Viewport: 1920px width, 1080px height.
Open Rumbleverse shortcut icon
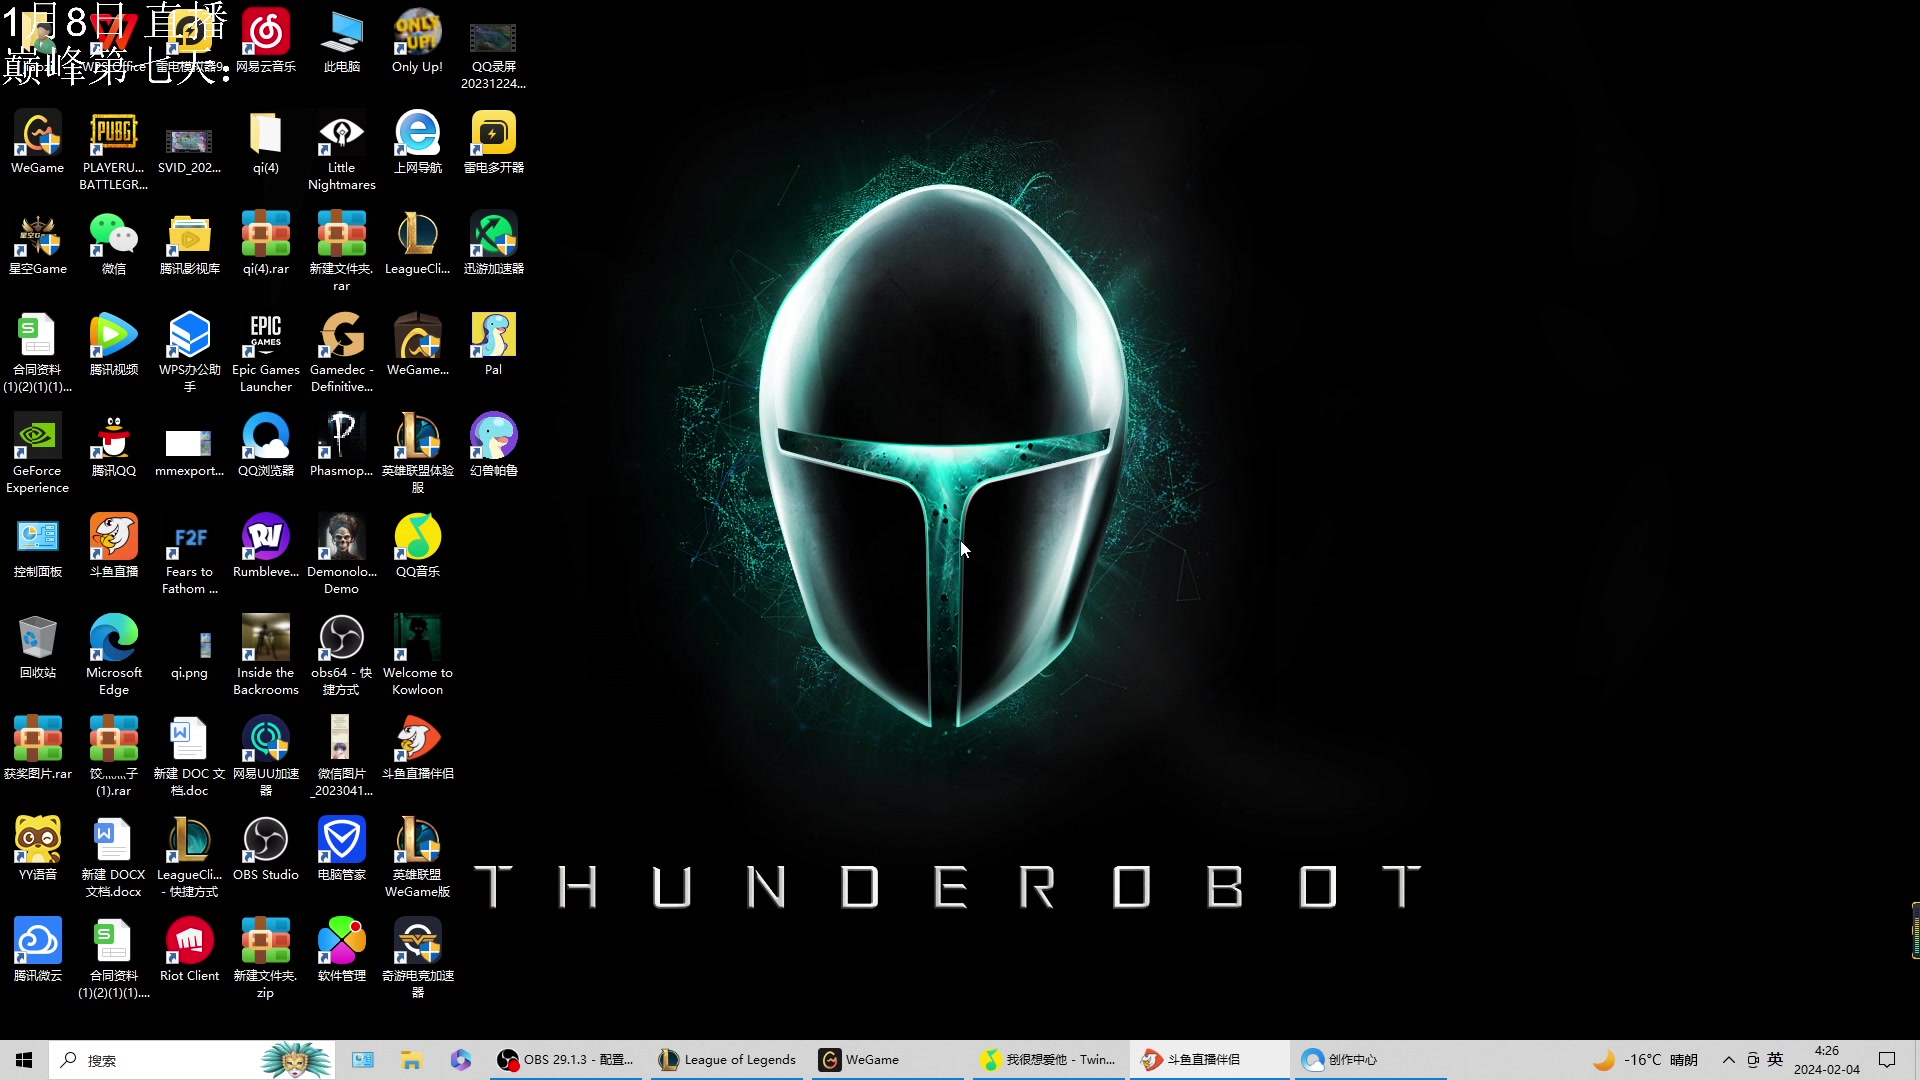click(266, 547)
